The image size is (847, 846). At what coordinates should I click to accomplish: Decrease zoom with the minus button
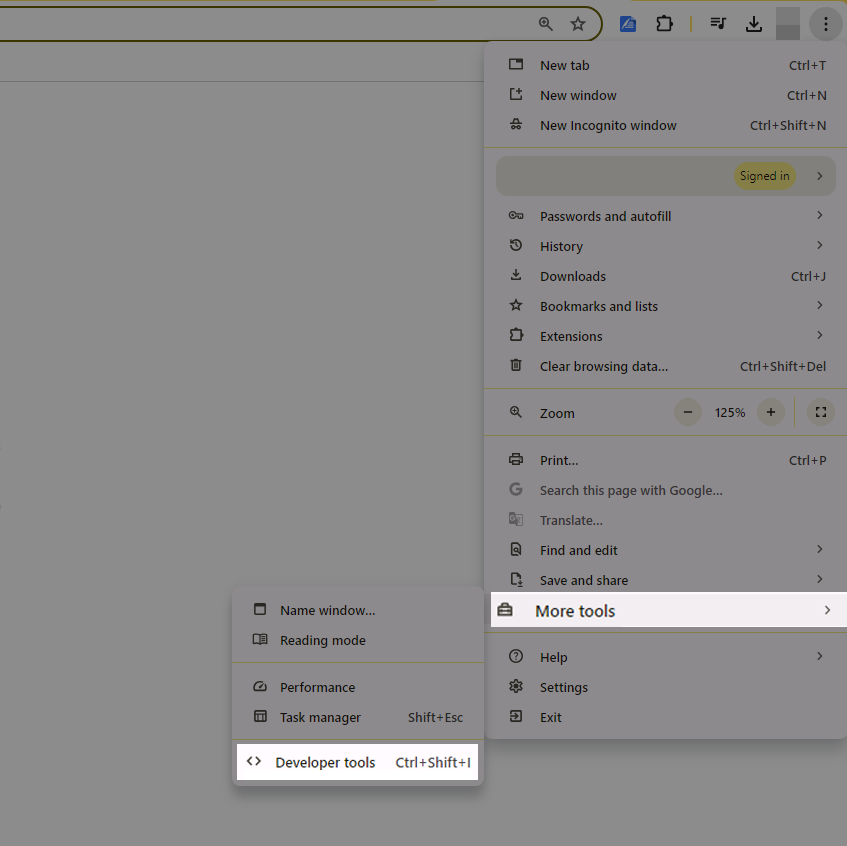tap(688, 413)
